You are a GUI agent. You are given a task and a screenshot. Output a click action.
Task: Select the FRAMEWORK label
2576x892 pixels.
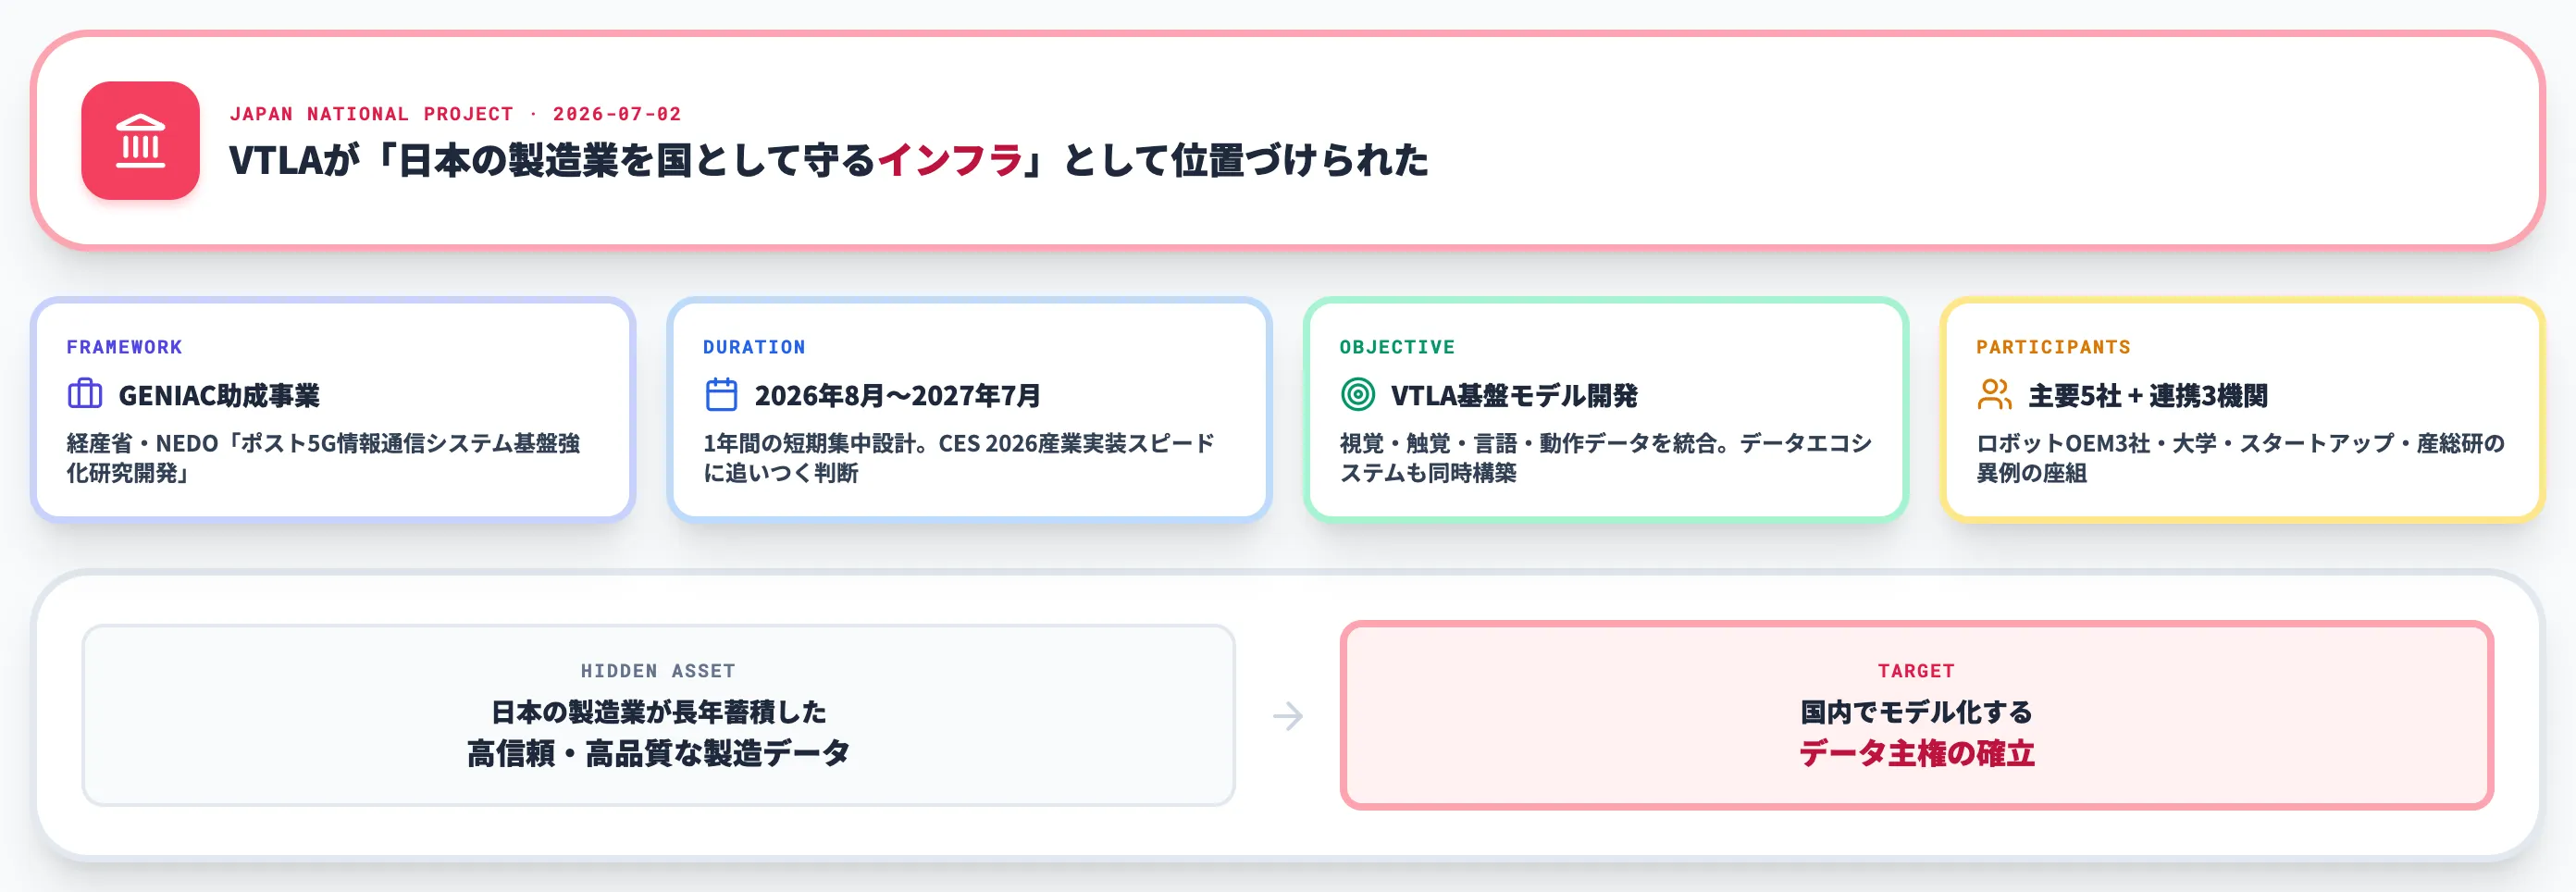(124, 347)
